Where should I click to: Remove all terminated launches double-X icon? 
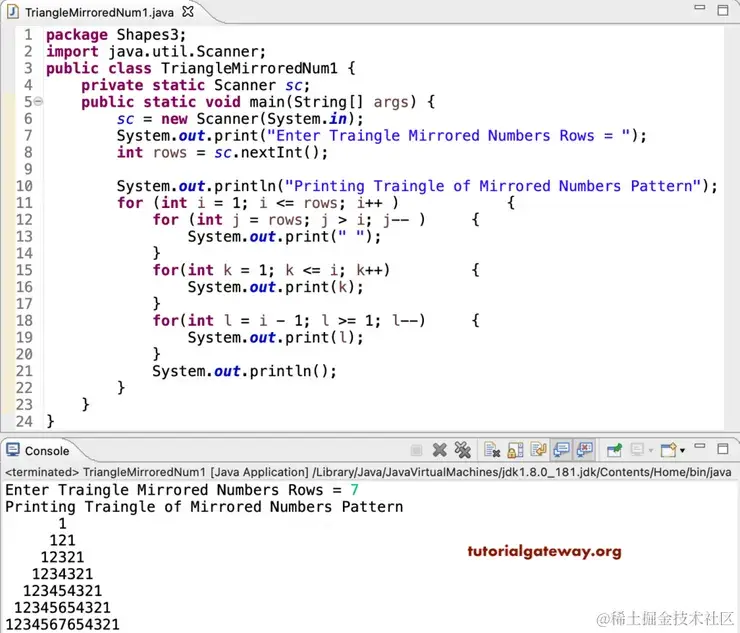(x=462, y=450)
